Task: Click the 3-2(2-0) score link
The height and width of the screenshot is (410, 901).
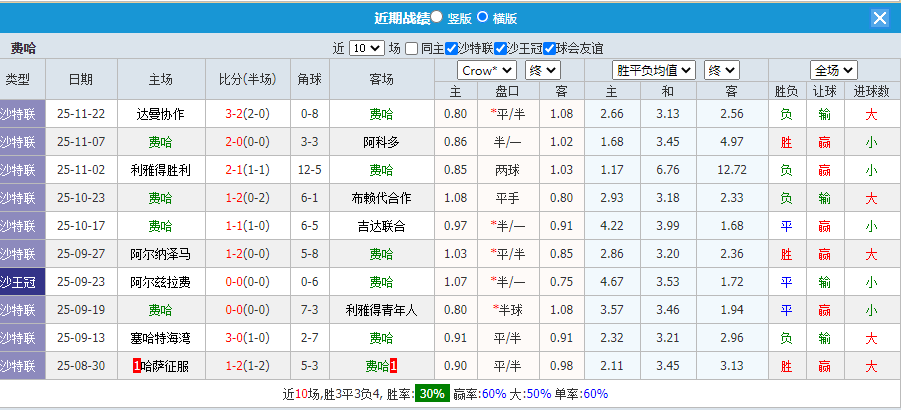Action: pyautogui.click(x=246, y=114)
